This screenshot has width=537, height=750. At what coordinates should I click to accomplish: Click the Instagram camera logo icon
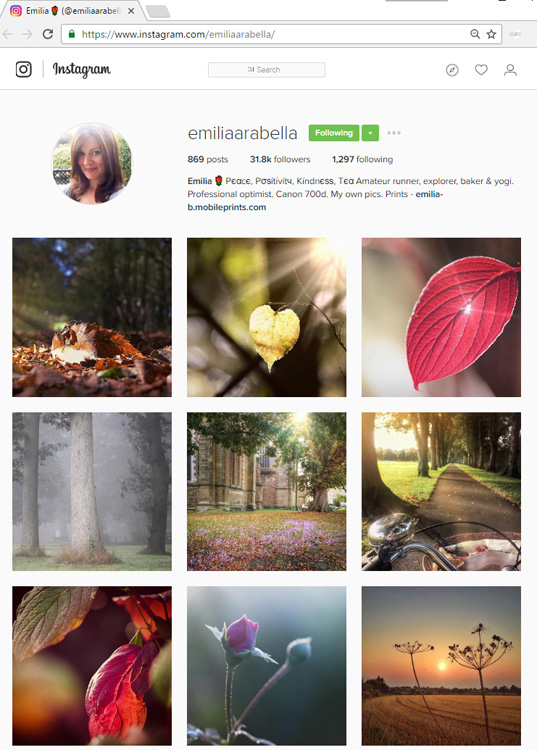[23, 69]
